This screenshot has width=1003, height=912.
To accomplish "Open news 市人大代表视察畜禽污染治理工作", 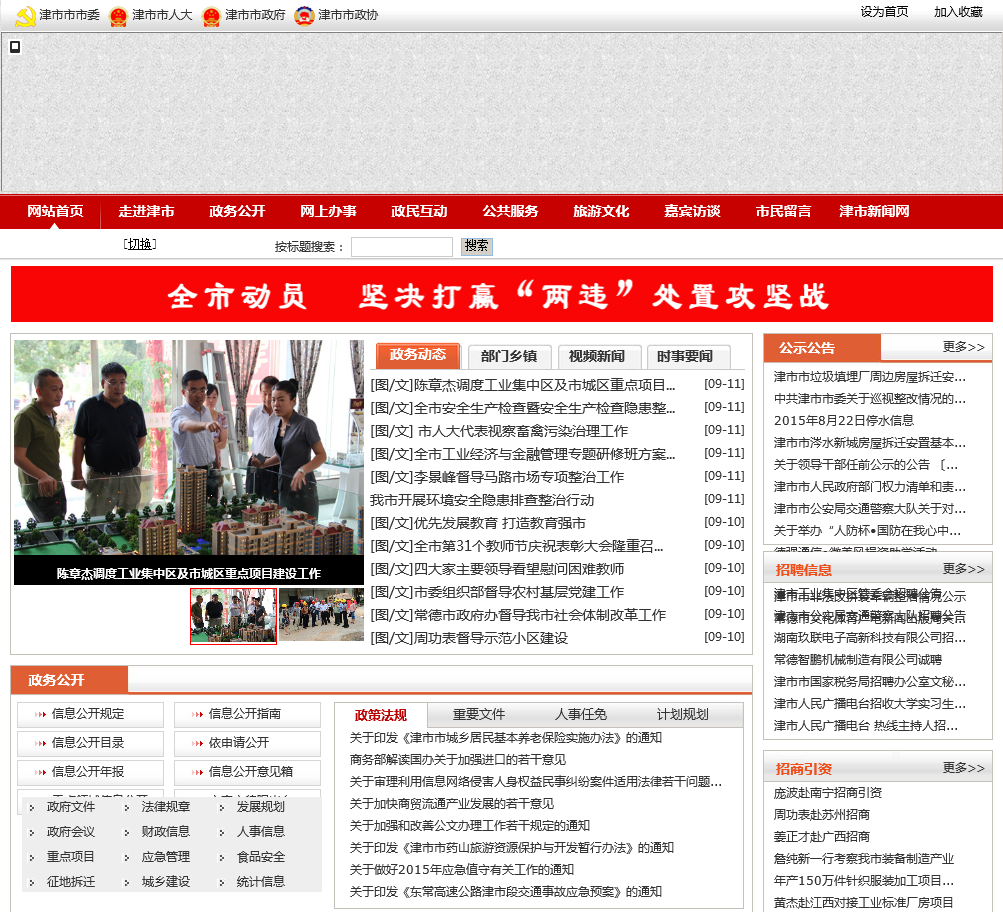I will click(x=499, y=431).
